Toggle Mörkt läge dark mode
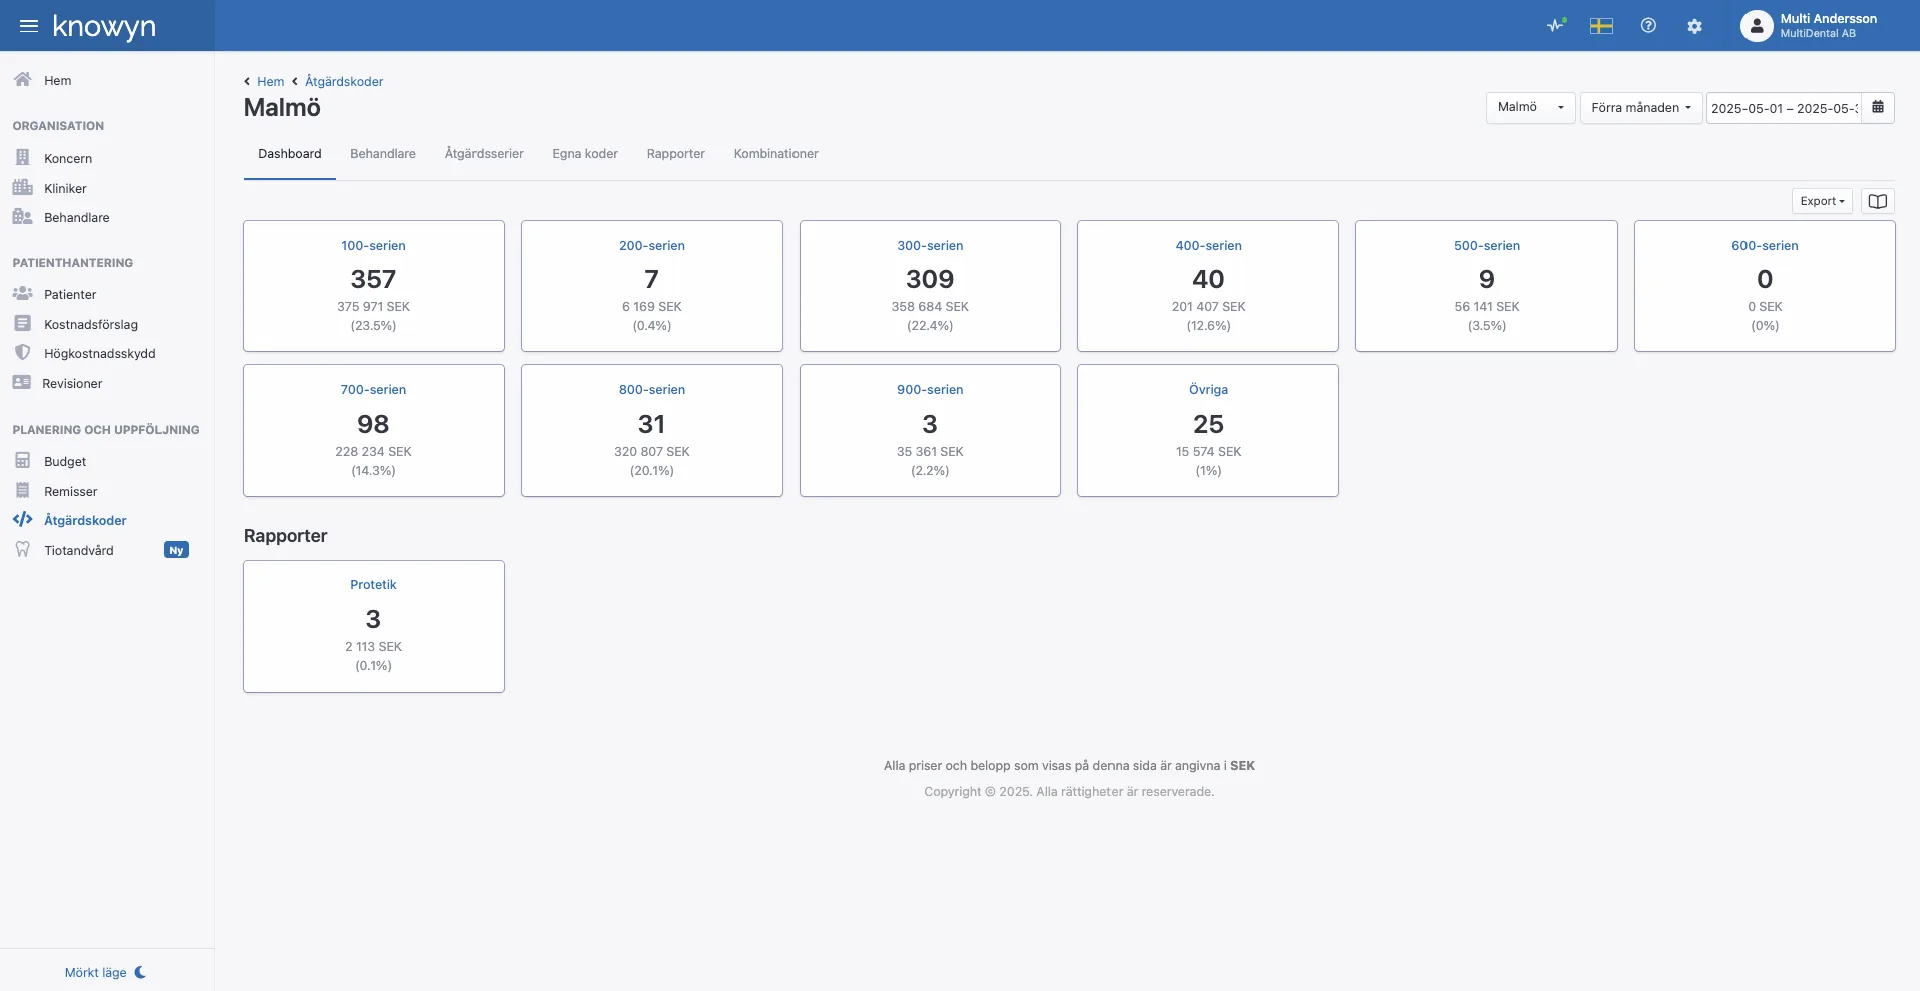Image resolution: width=1920 pixels, height=991 pixels. 105,972
